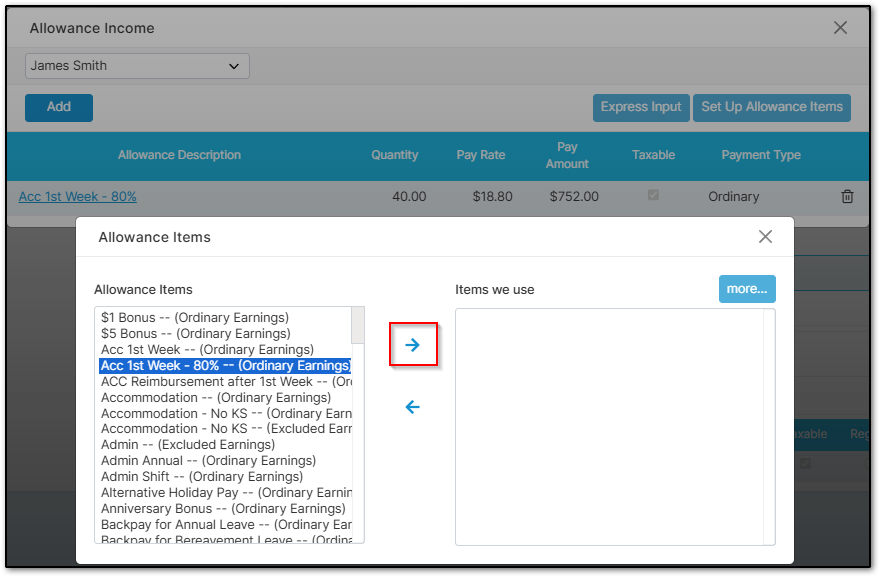Image resolution: width=880 pixels, height=577 pixels.
Task: Click the 40.00 quantity value
Action: click(409, 196)
